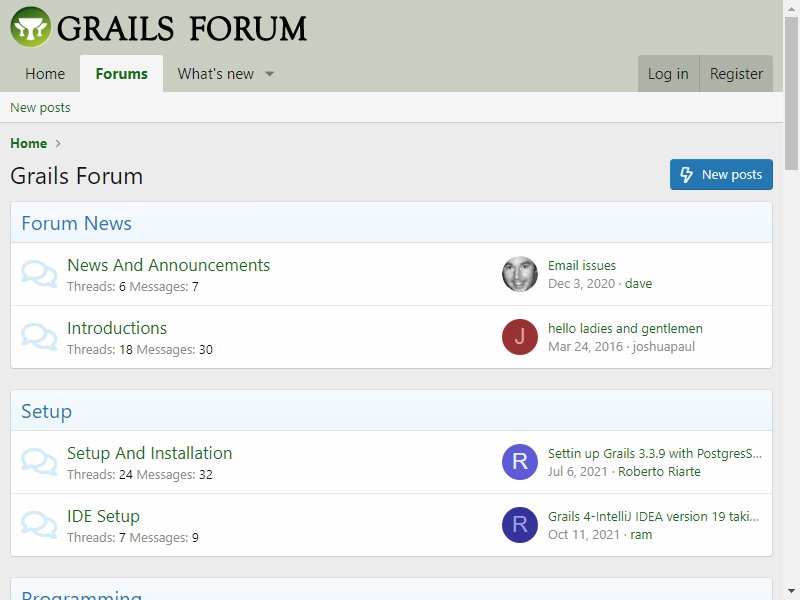
Task: Click the 'Oct 11, 2021' date
Action: pyautogui.click(x=584, y=535)
